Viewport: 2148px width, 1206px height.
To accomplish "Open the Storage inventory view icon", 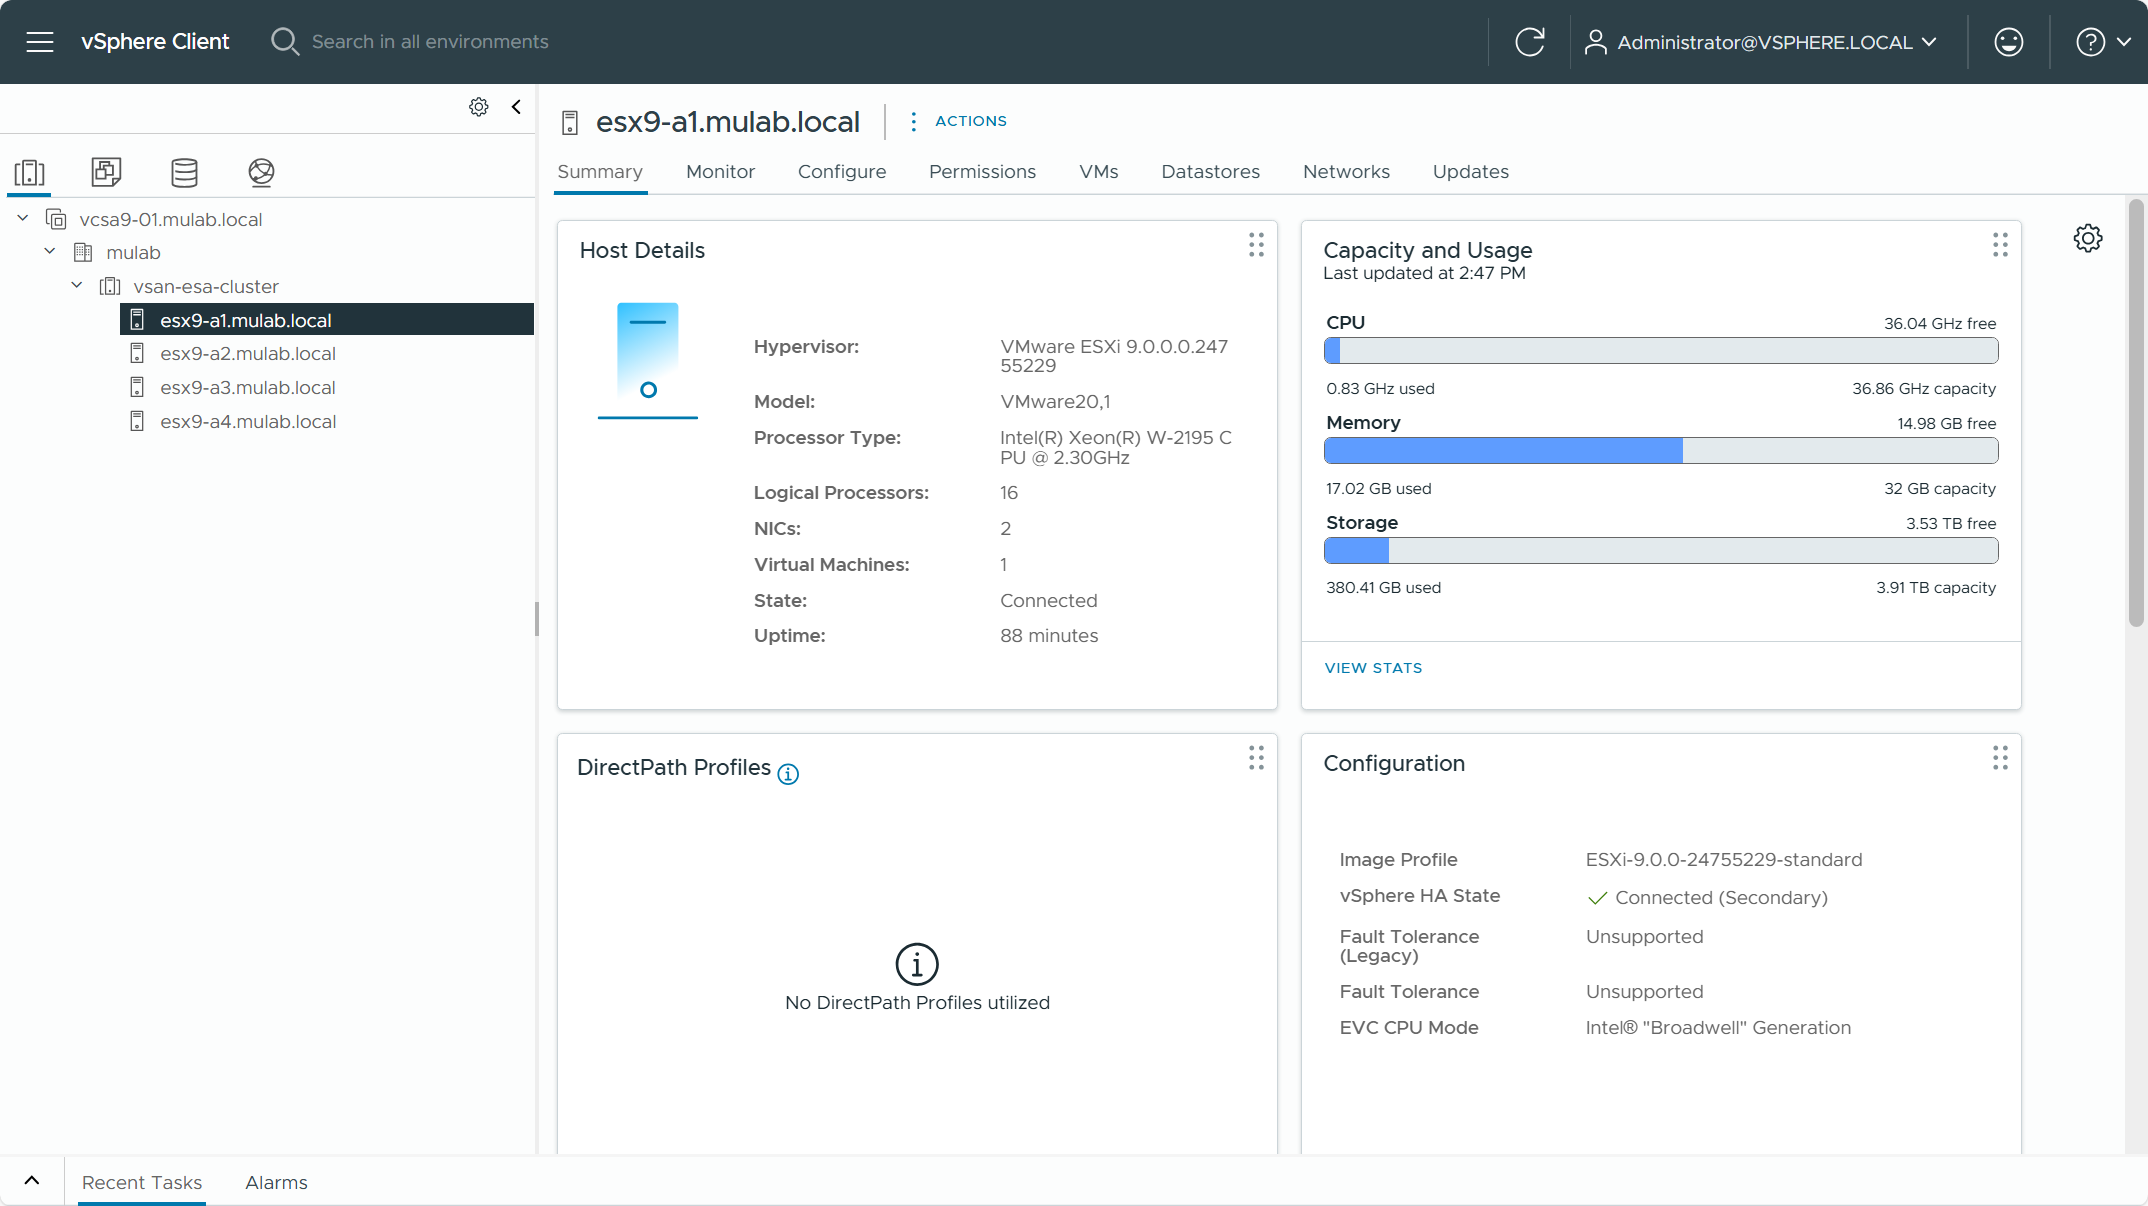I will pos(184,173).
